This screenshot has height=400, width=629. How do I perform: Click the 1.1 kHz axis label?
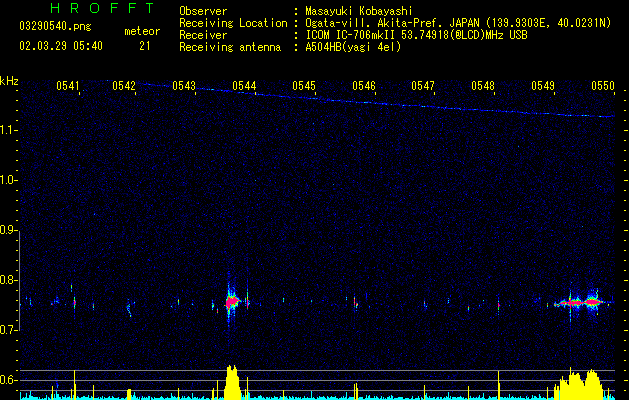click(8, 130)
